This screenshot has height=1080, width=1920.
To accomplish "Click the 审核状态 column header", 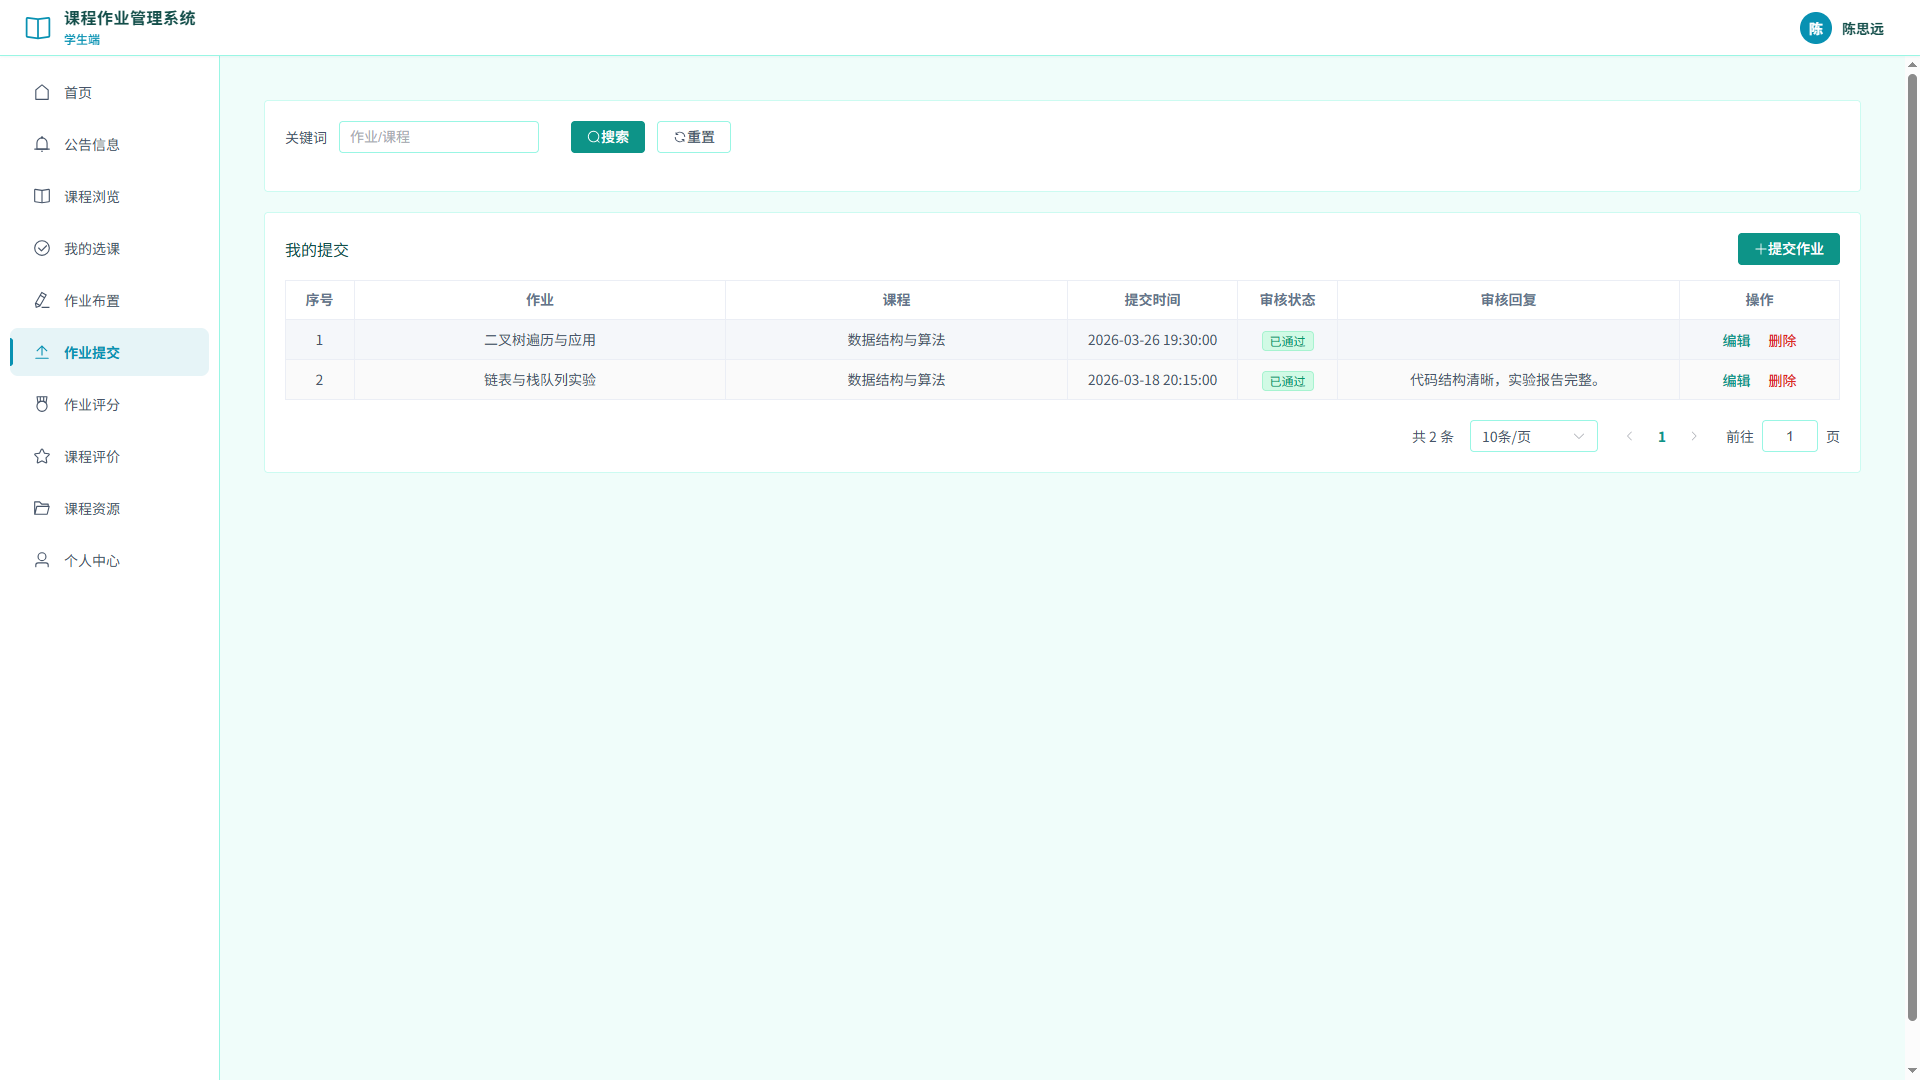I will [x=1288, y=300].
